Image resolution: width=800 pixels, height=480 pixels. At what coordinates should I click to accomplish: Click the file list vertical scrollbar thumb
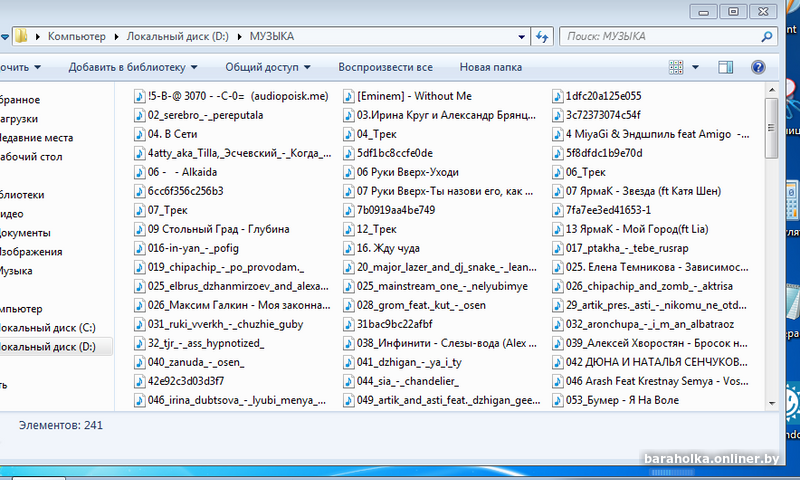[x=771, y=128]
